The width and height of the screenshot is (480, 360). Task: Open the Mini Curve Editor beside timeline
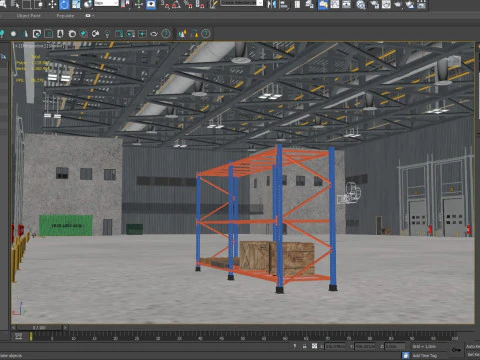(x=19, y=336)
